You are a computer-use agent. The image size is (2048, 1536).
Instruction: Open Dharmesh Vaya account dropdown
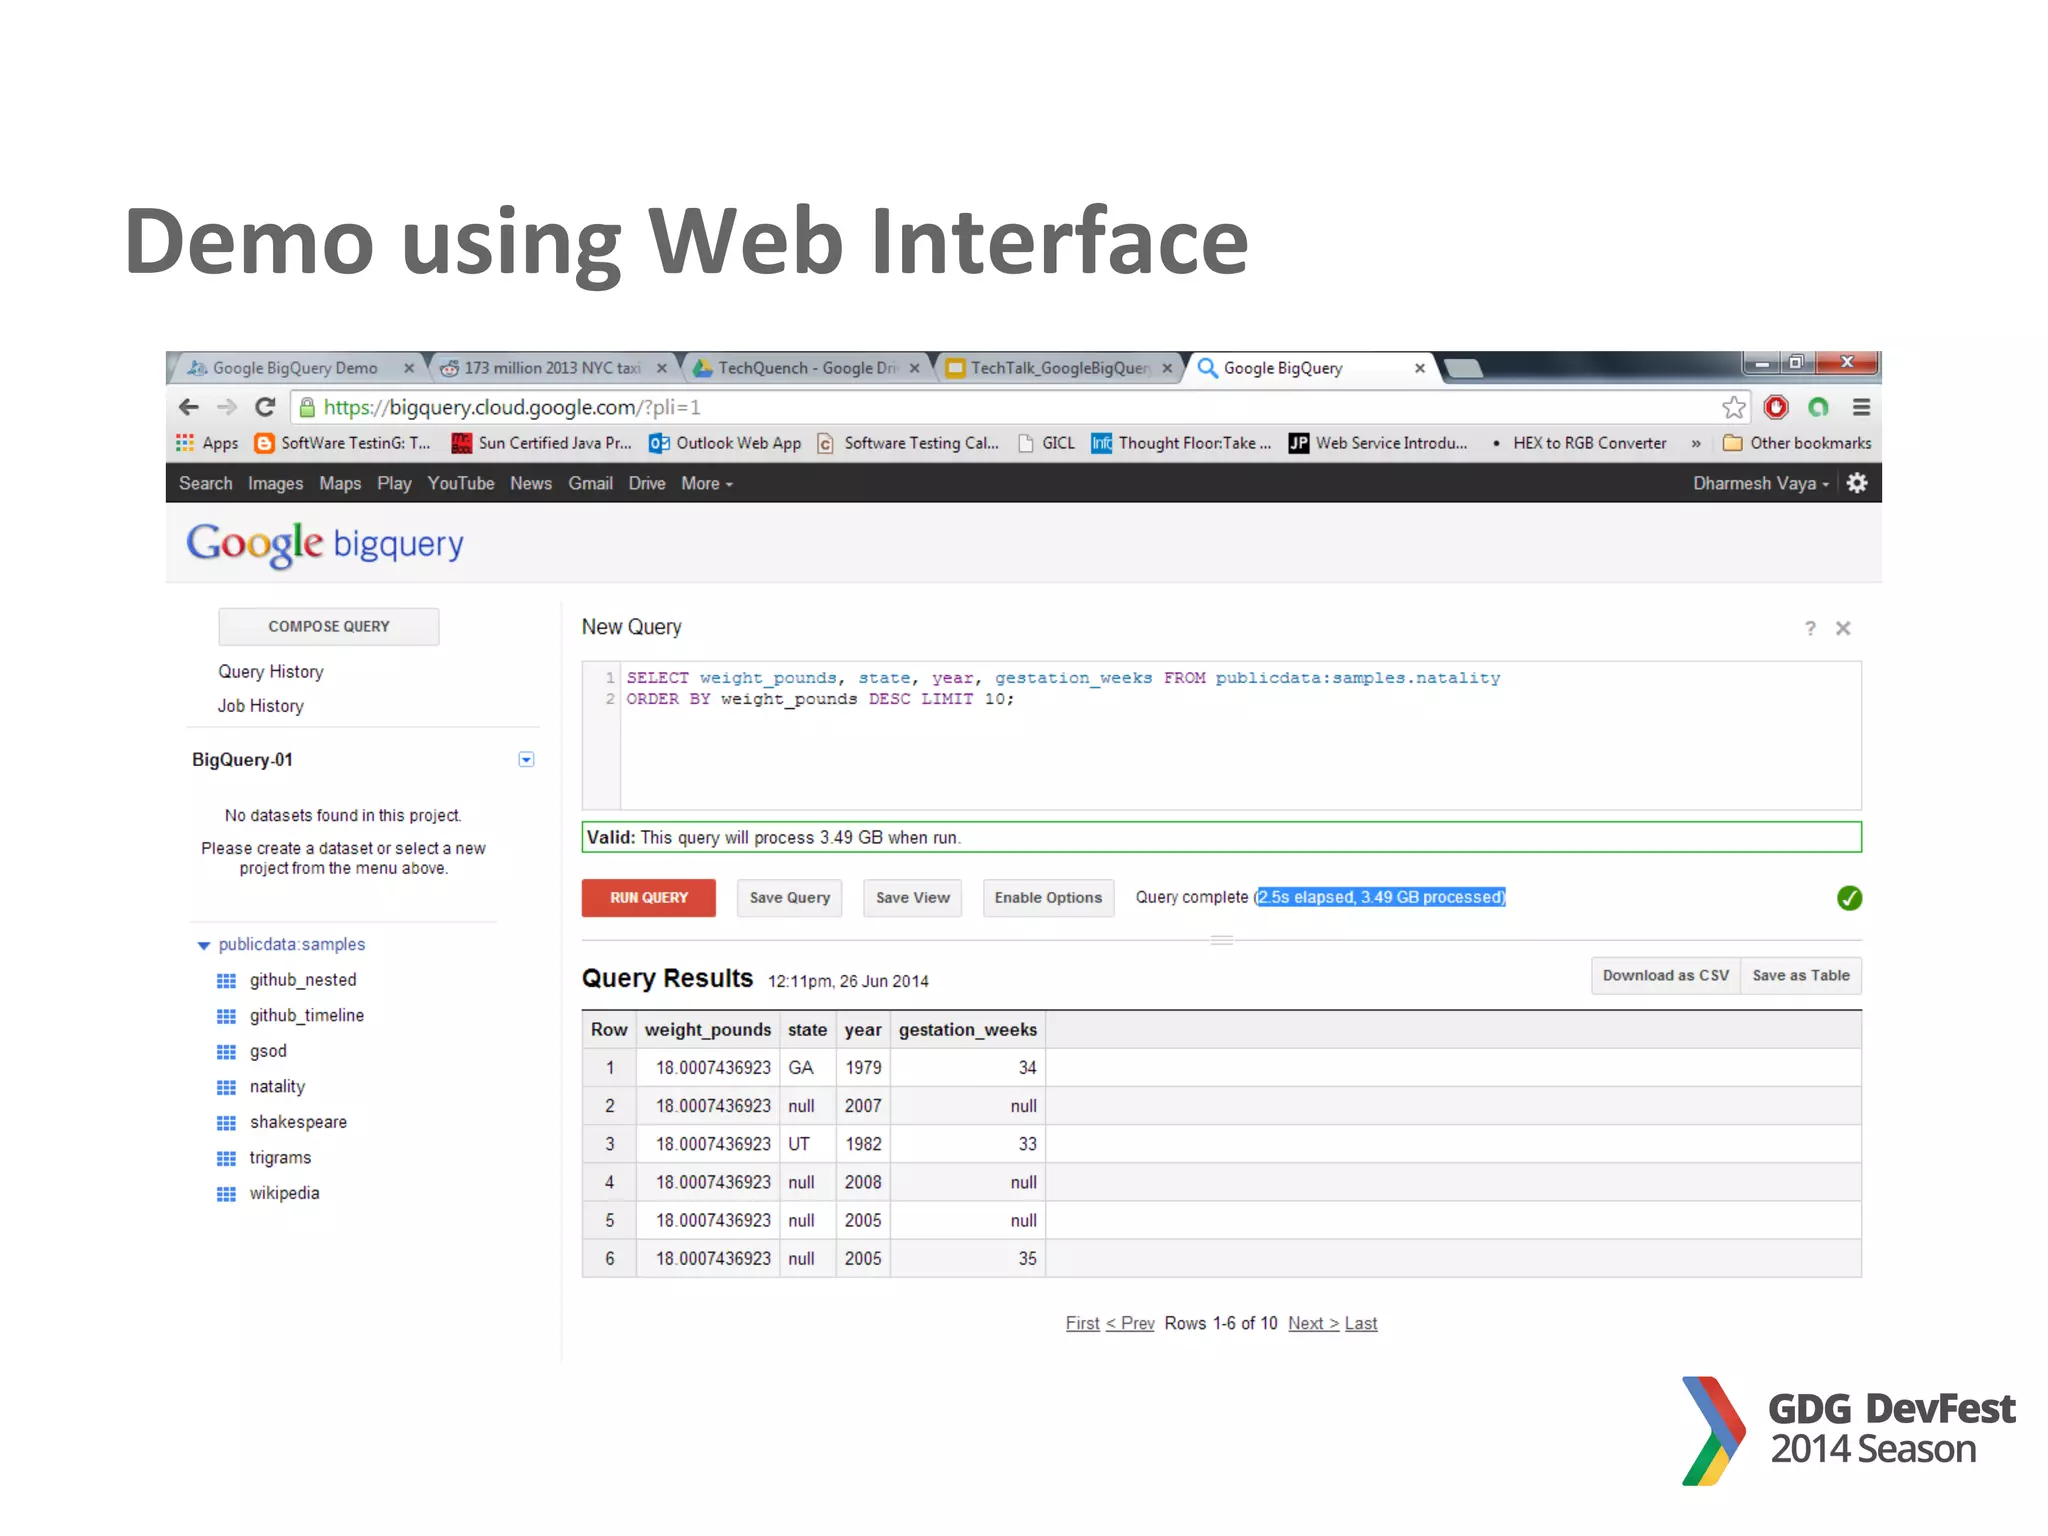1761,483
